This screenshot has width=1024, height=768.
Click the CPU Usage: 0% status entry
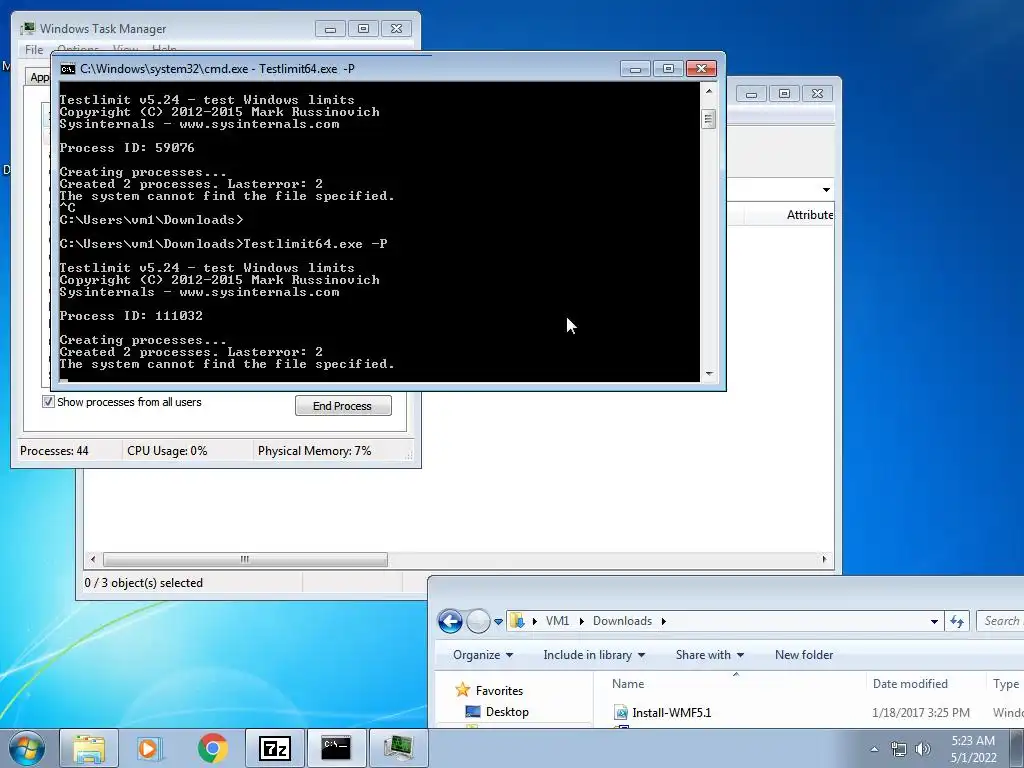(x=167, y=451)
